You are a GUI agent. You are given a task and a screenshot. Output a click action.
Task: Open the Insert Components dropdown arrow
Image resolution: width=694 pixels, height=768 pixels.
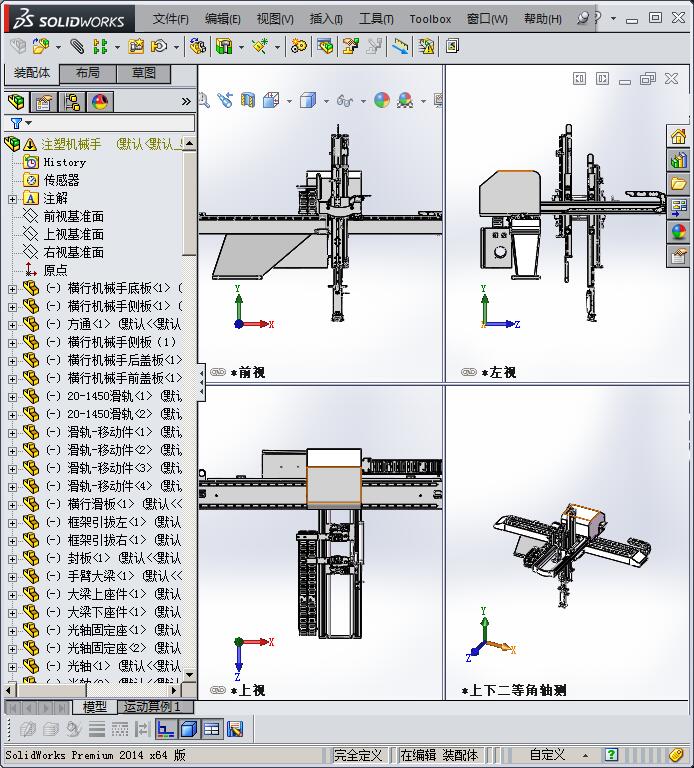(x=58, y=48)
